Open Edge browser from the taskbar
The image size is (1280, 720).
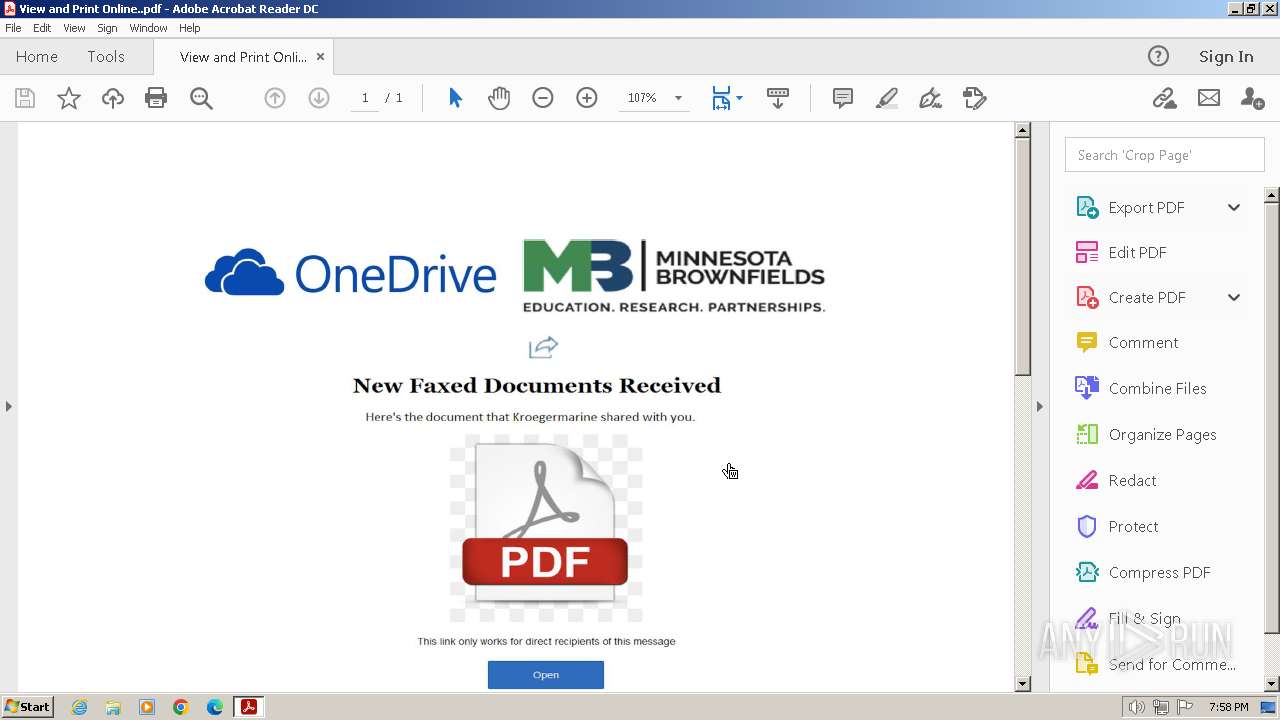(215, 707)
